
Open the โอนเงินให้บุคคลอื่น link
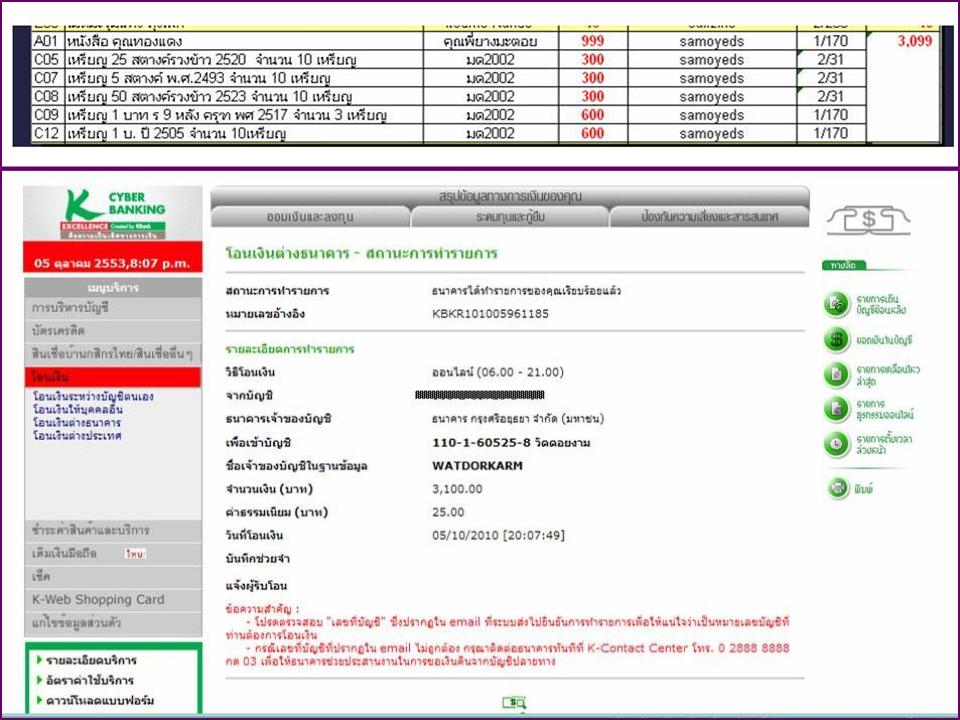(x=78, y=410)
